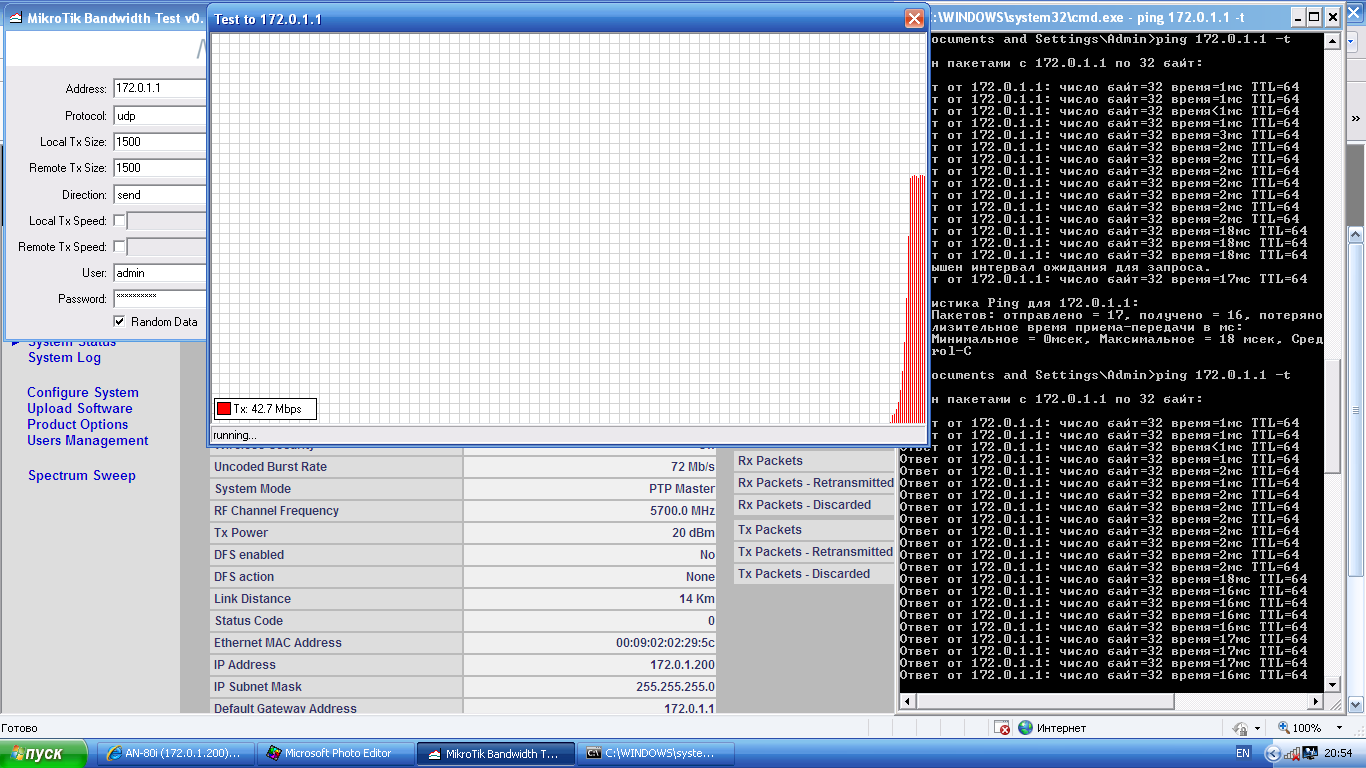Screen dimensions: 1366x768
Task: Switch to the Microsoft Photo Editor taskbar window
Action: click(x=335, y=753)
